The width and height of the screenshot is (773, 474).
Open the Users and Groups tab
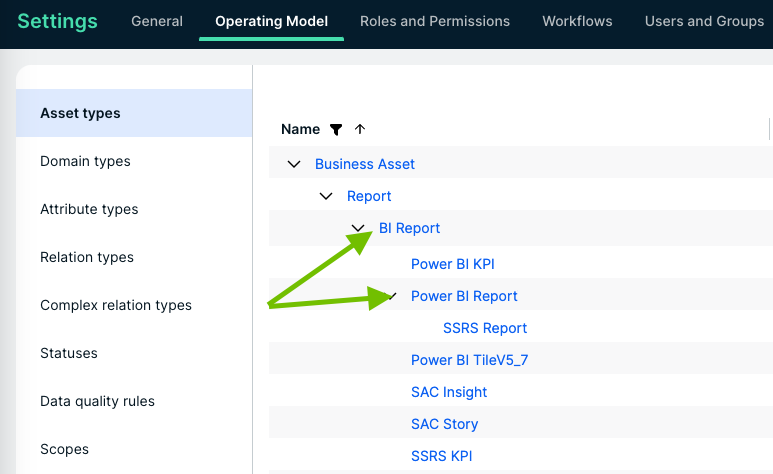(704, 21)
